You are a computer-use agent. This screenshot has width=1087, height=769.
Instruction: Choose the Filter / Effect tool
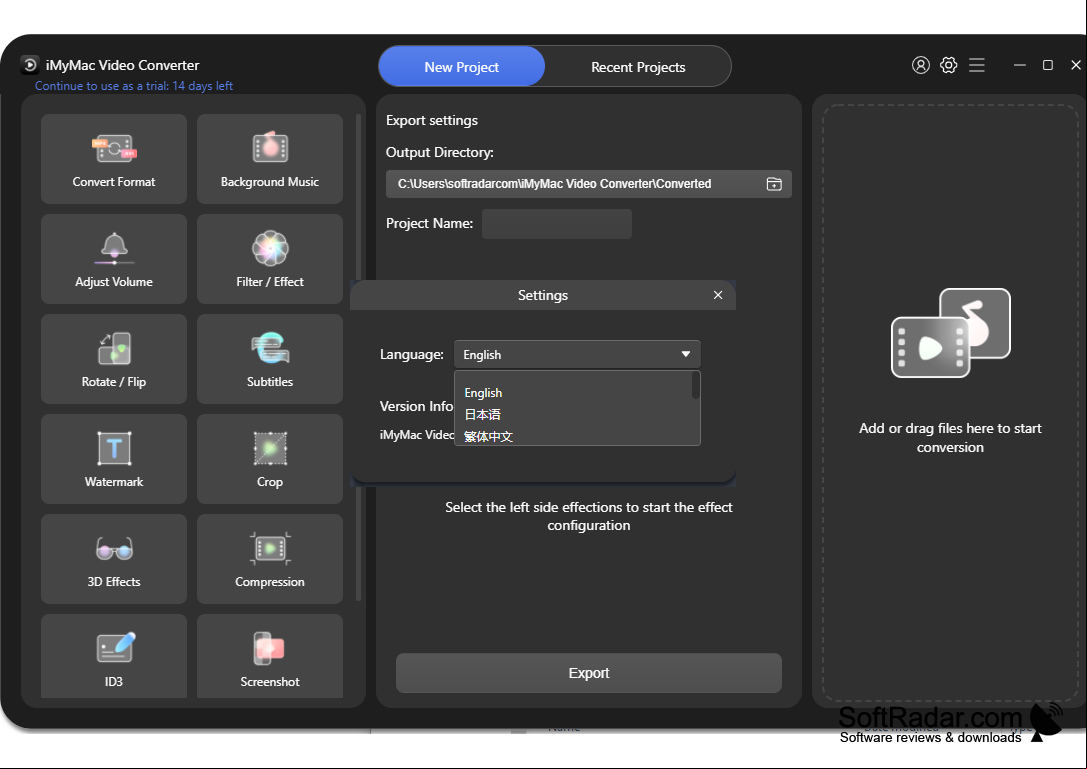[x=270, y=259]
